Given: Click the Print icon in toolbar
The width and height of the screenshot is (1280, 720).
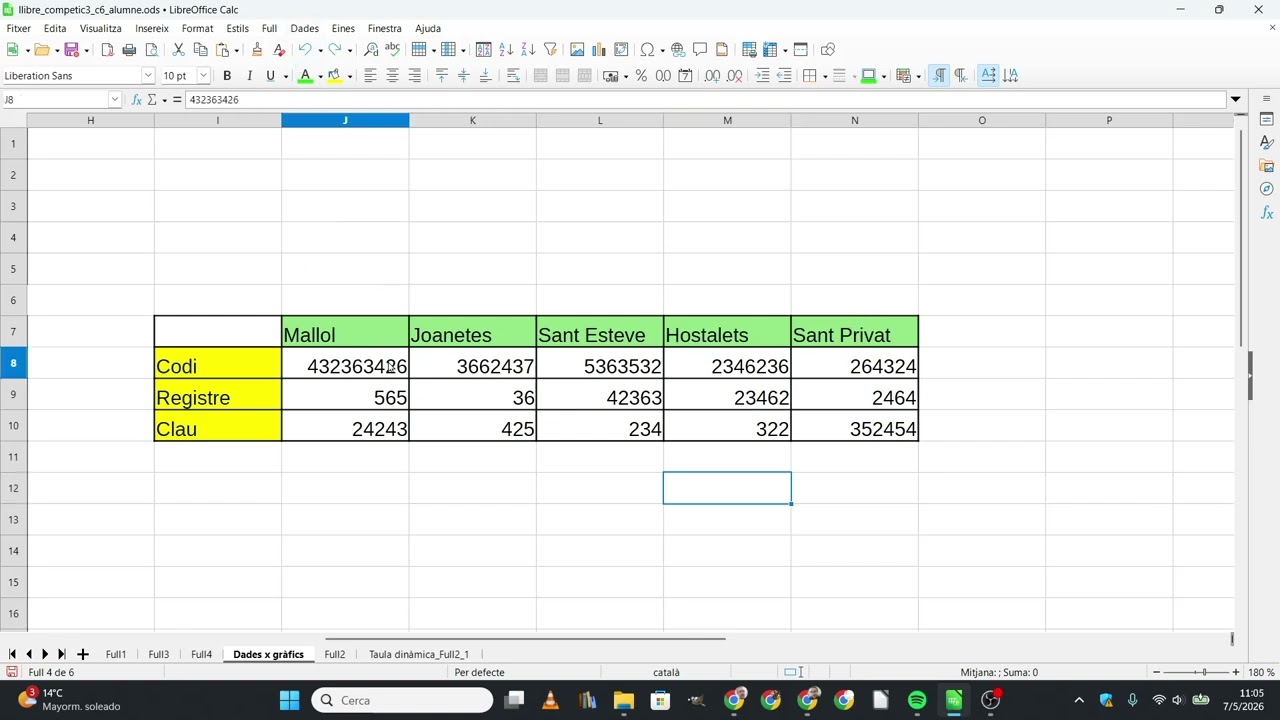Looking at the screenshot, I should point(129,50).
